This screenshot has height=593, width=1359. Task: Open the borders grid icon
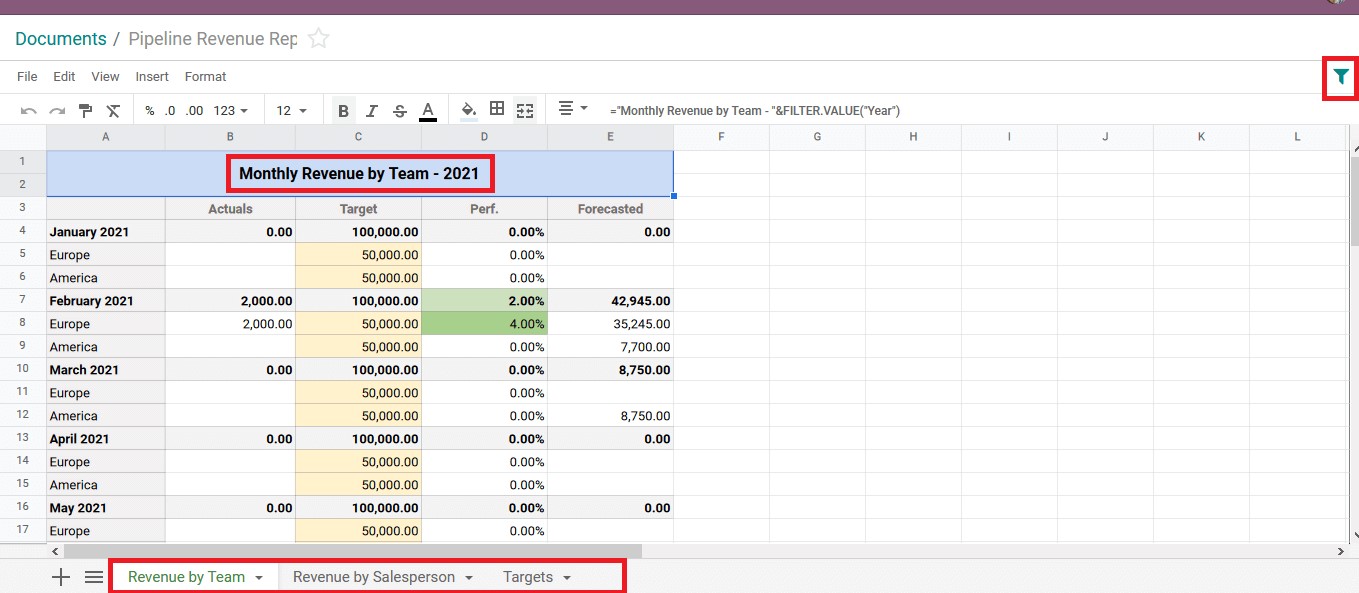(x=497, y=110)
